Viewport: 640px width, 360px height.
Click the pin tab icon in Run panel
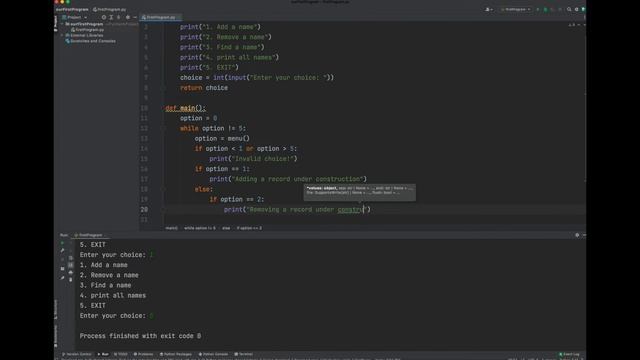coord(62,278)
